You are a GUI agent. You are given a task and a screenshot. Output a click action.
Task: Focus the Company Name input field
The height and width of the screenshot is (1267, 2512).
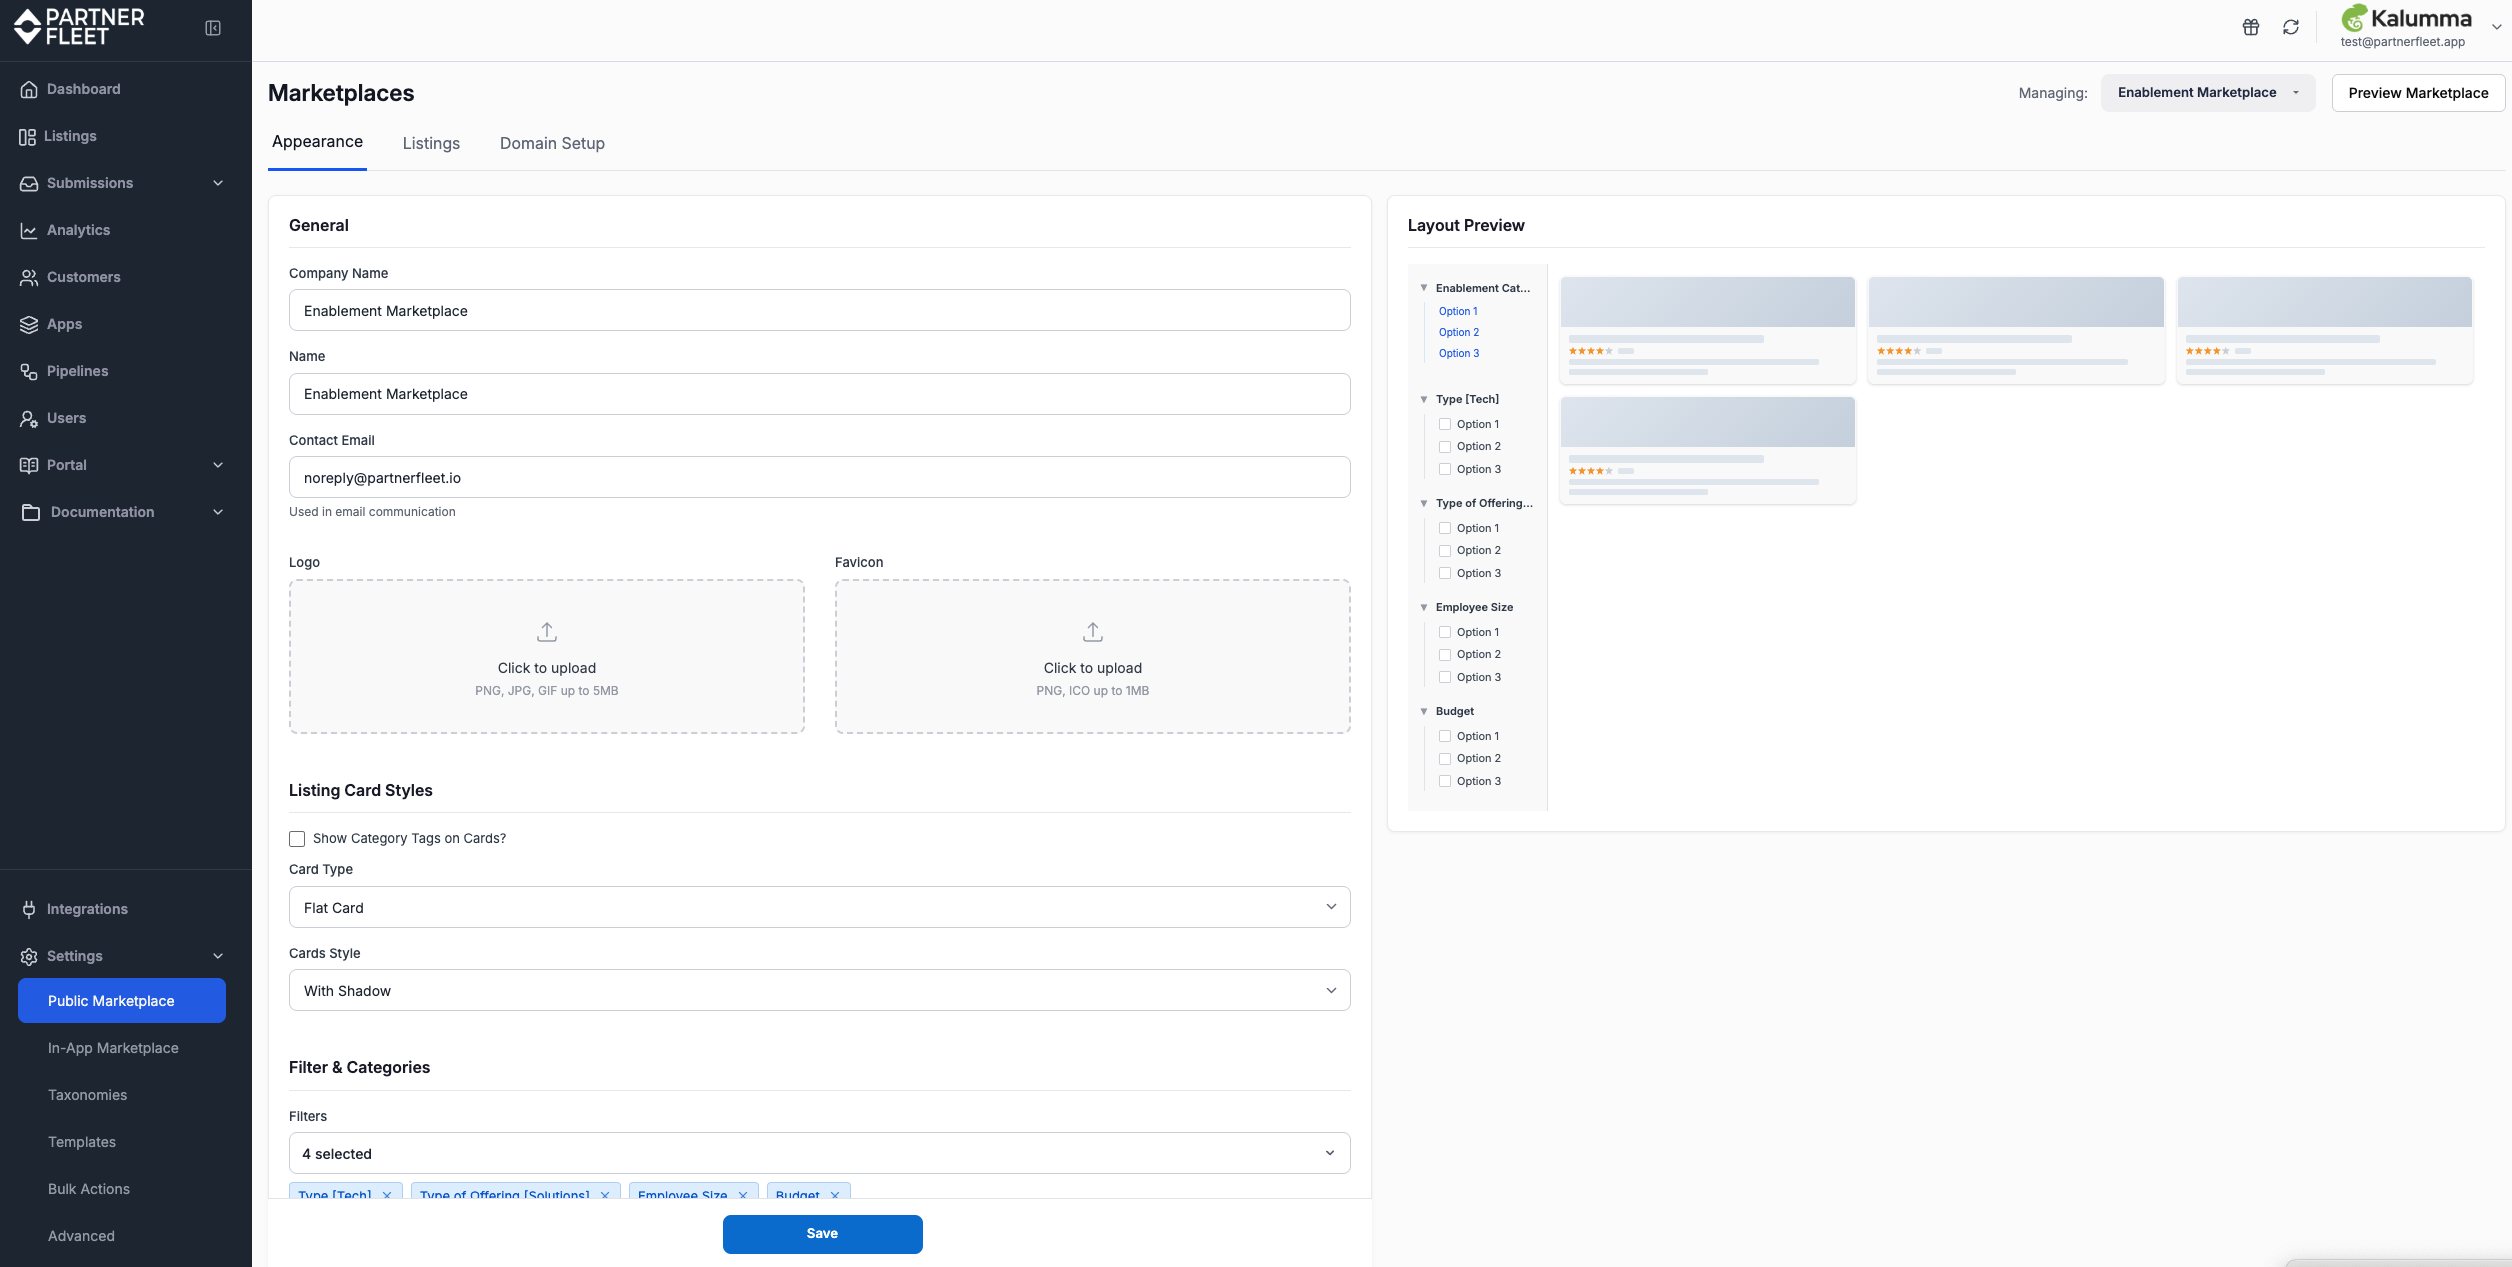coord(819,310)
